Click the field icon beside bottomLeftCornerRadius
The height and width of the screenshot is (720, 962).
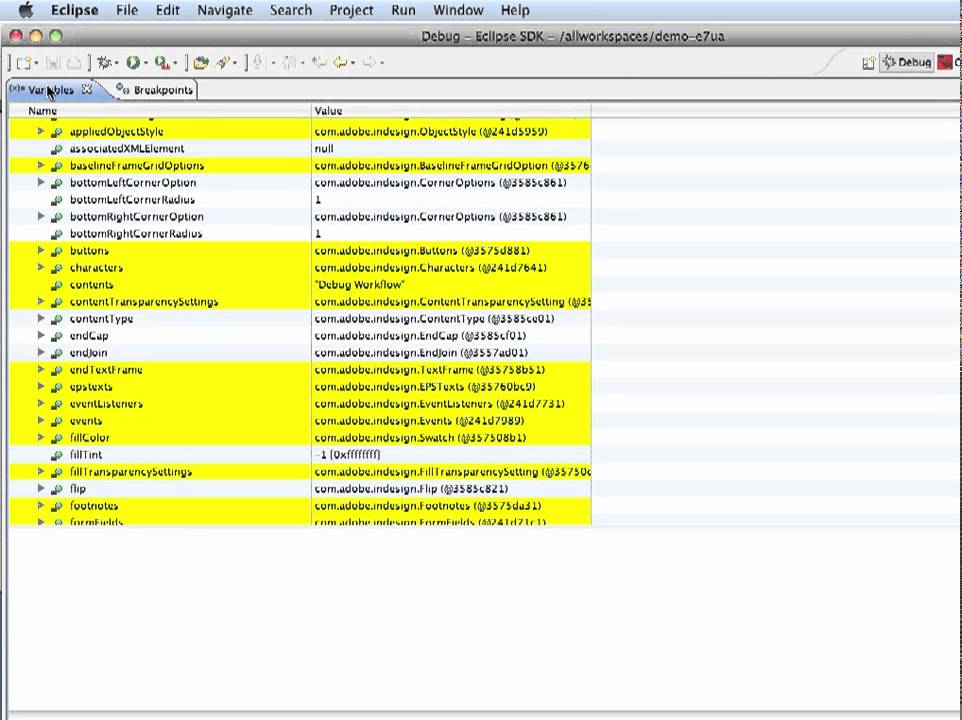(56, 200)
